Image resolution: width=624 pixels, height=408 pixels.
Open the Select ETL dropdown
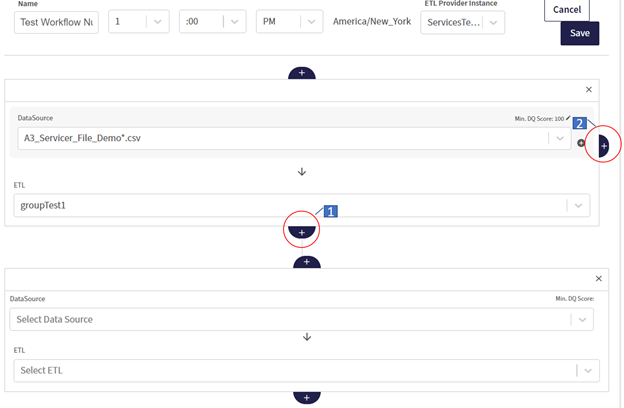(306, 371)
